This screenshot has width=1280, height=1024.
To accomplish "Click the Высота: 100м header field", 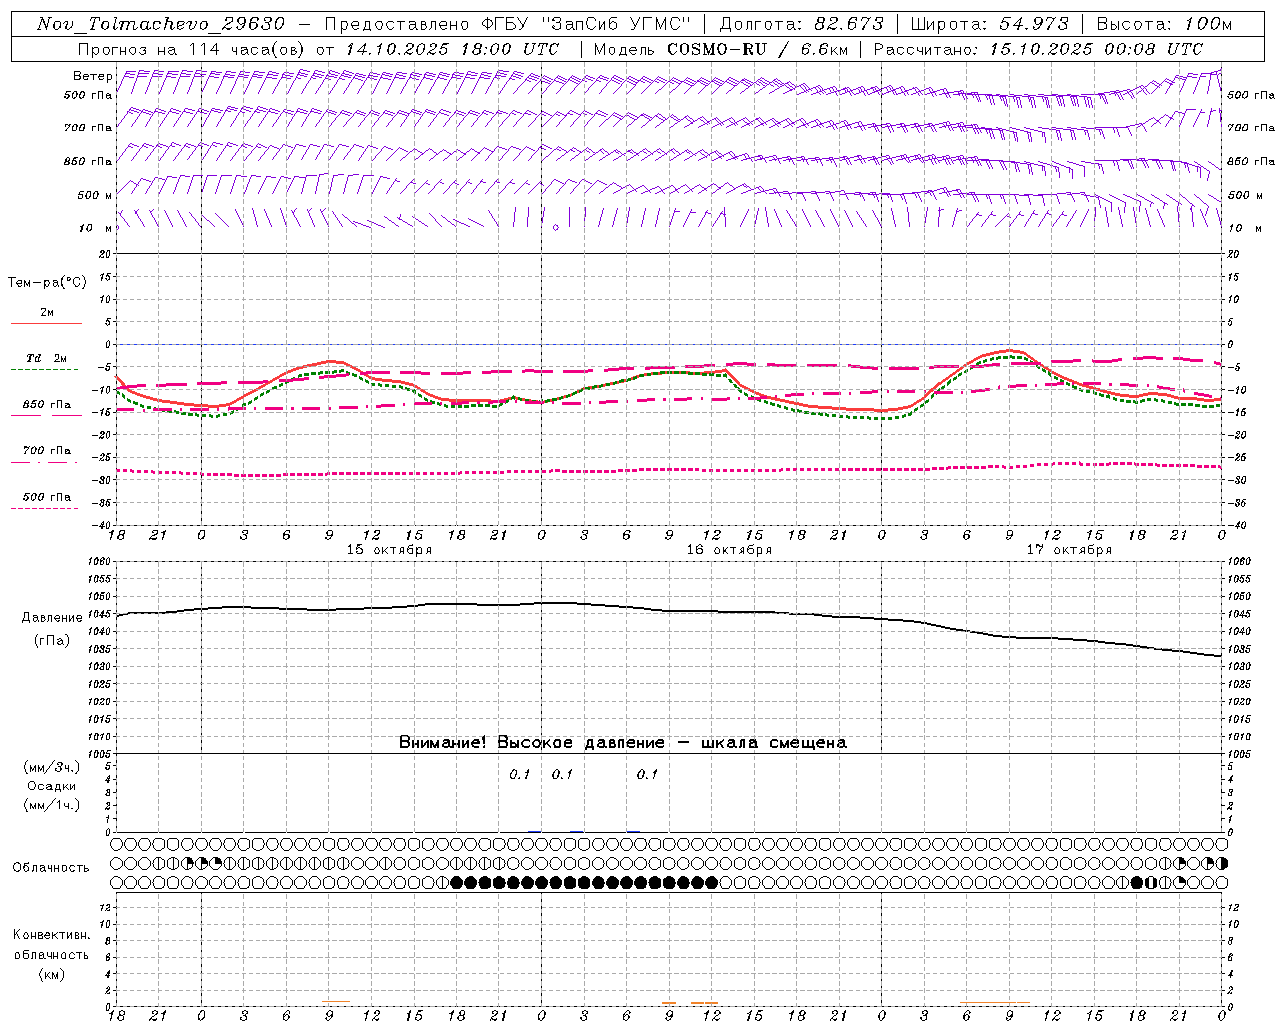I will click(x=1164, y=24).
